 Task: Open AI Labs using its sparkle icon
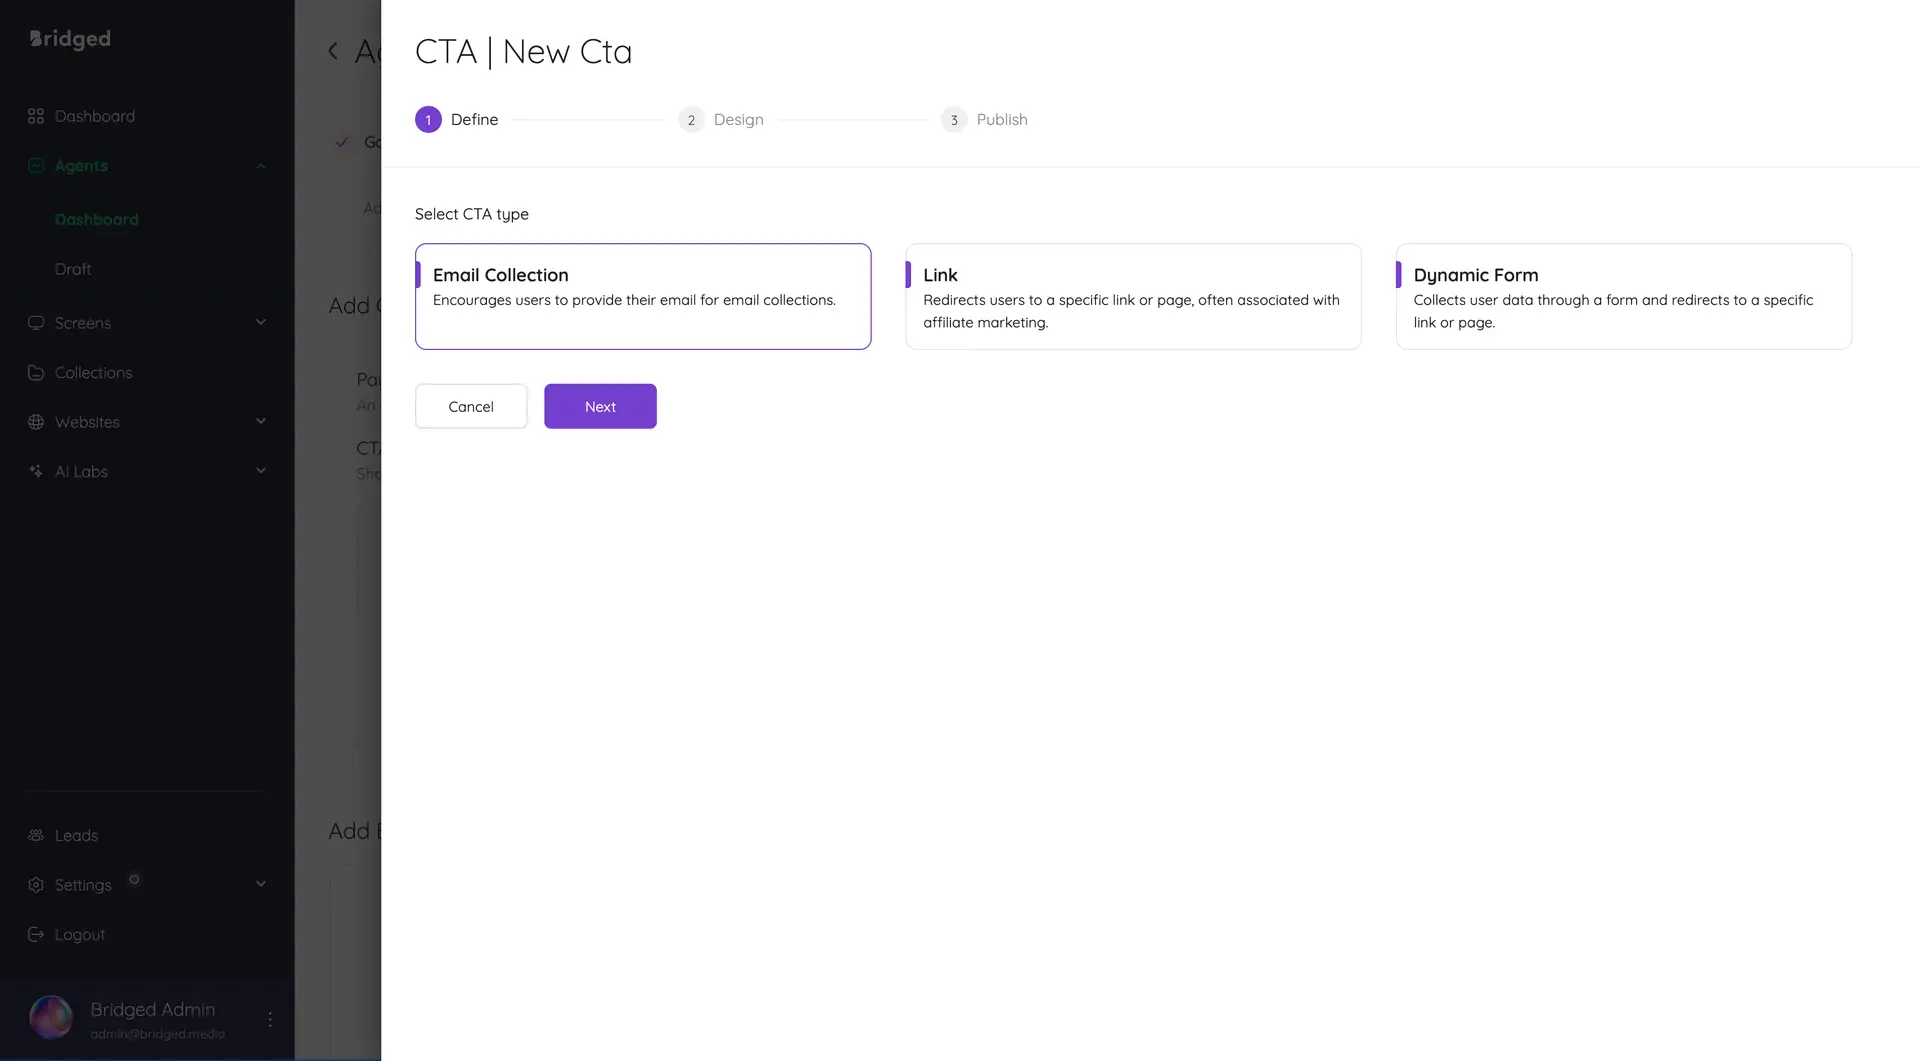[36, 471]
